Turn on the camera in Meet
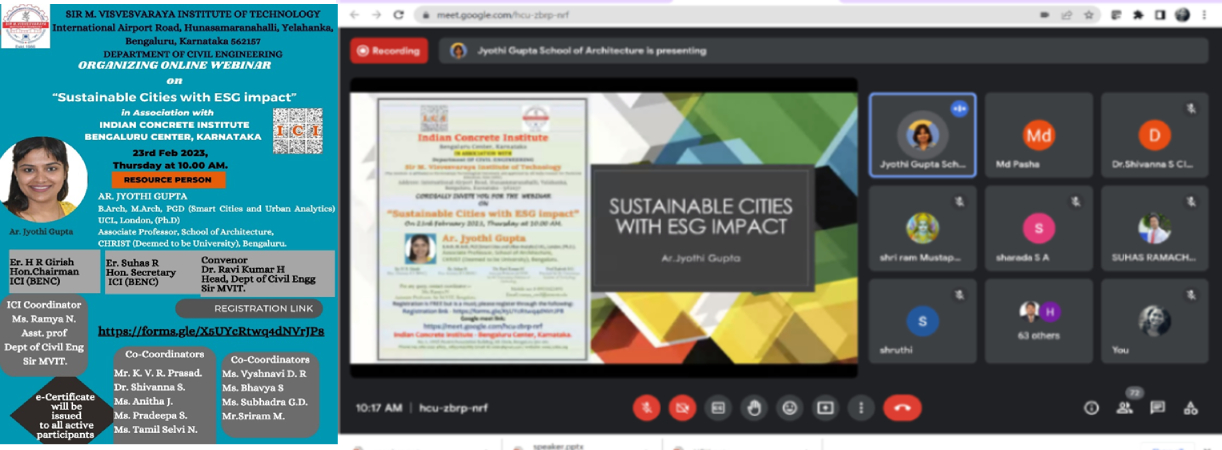Viewport: 1222px width, 450px height. point(683,407)
